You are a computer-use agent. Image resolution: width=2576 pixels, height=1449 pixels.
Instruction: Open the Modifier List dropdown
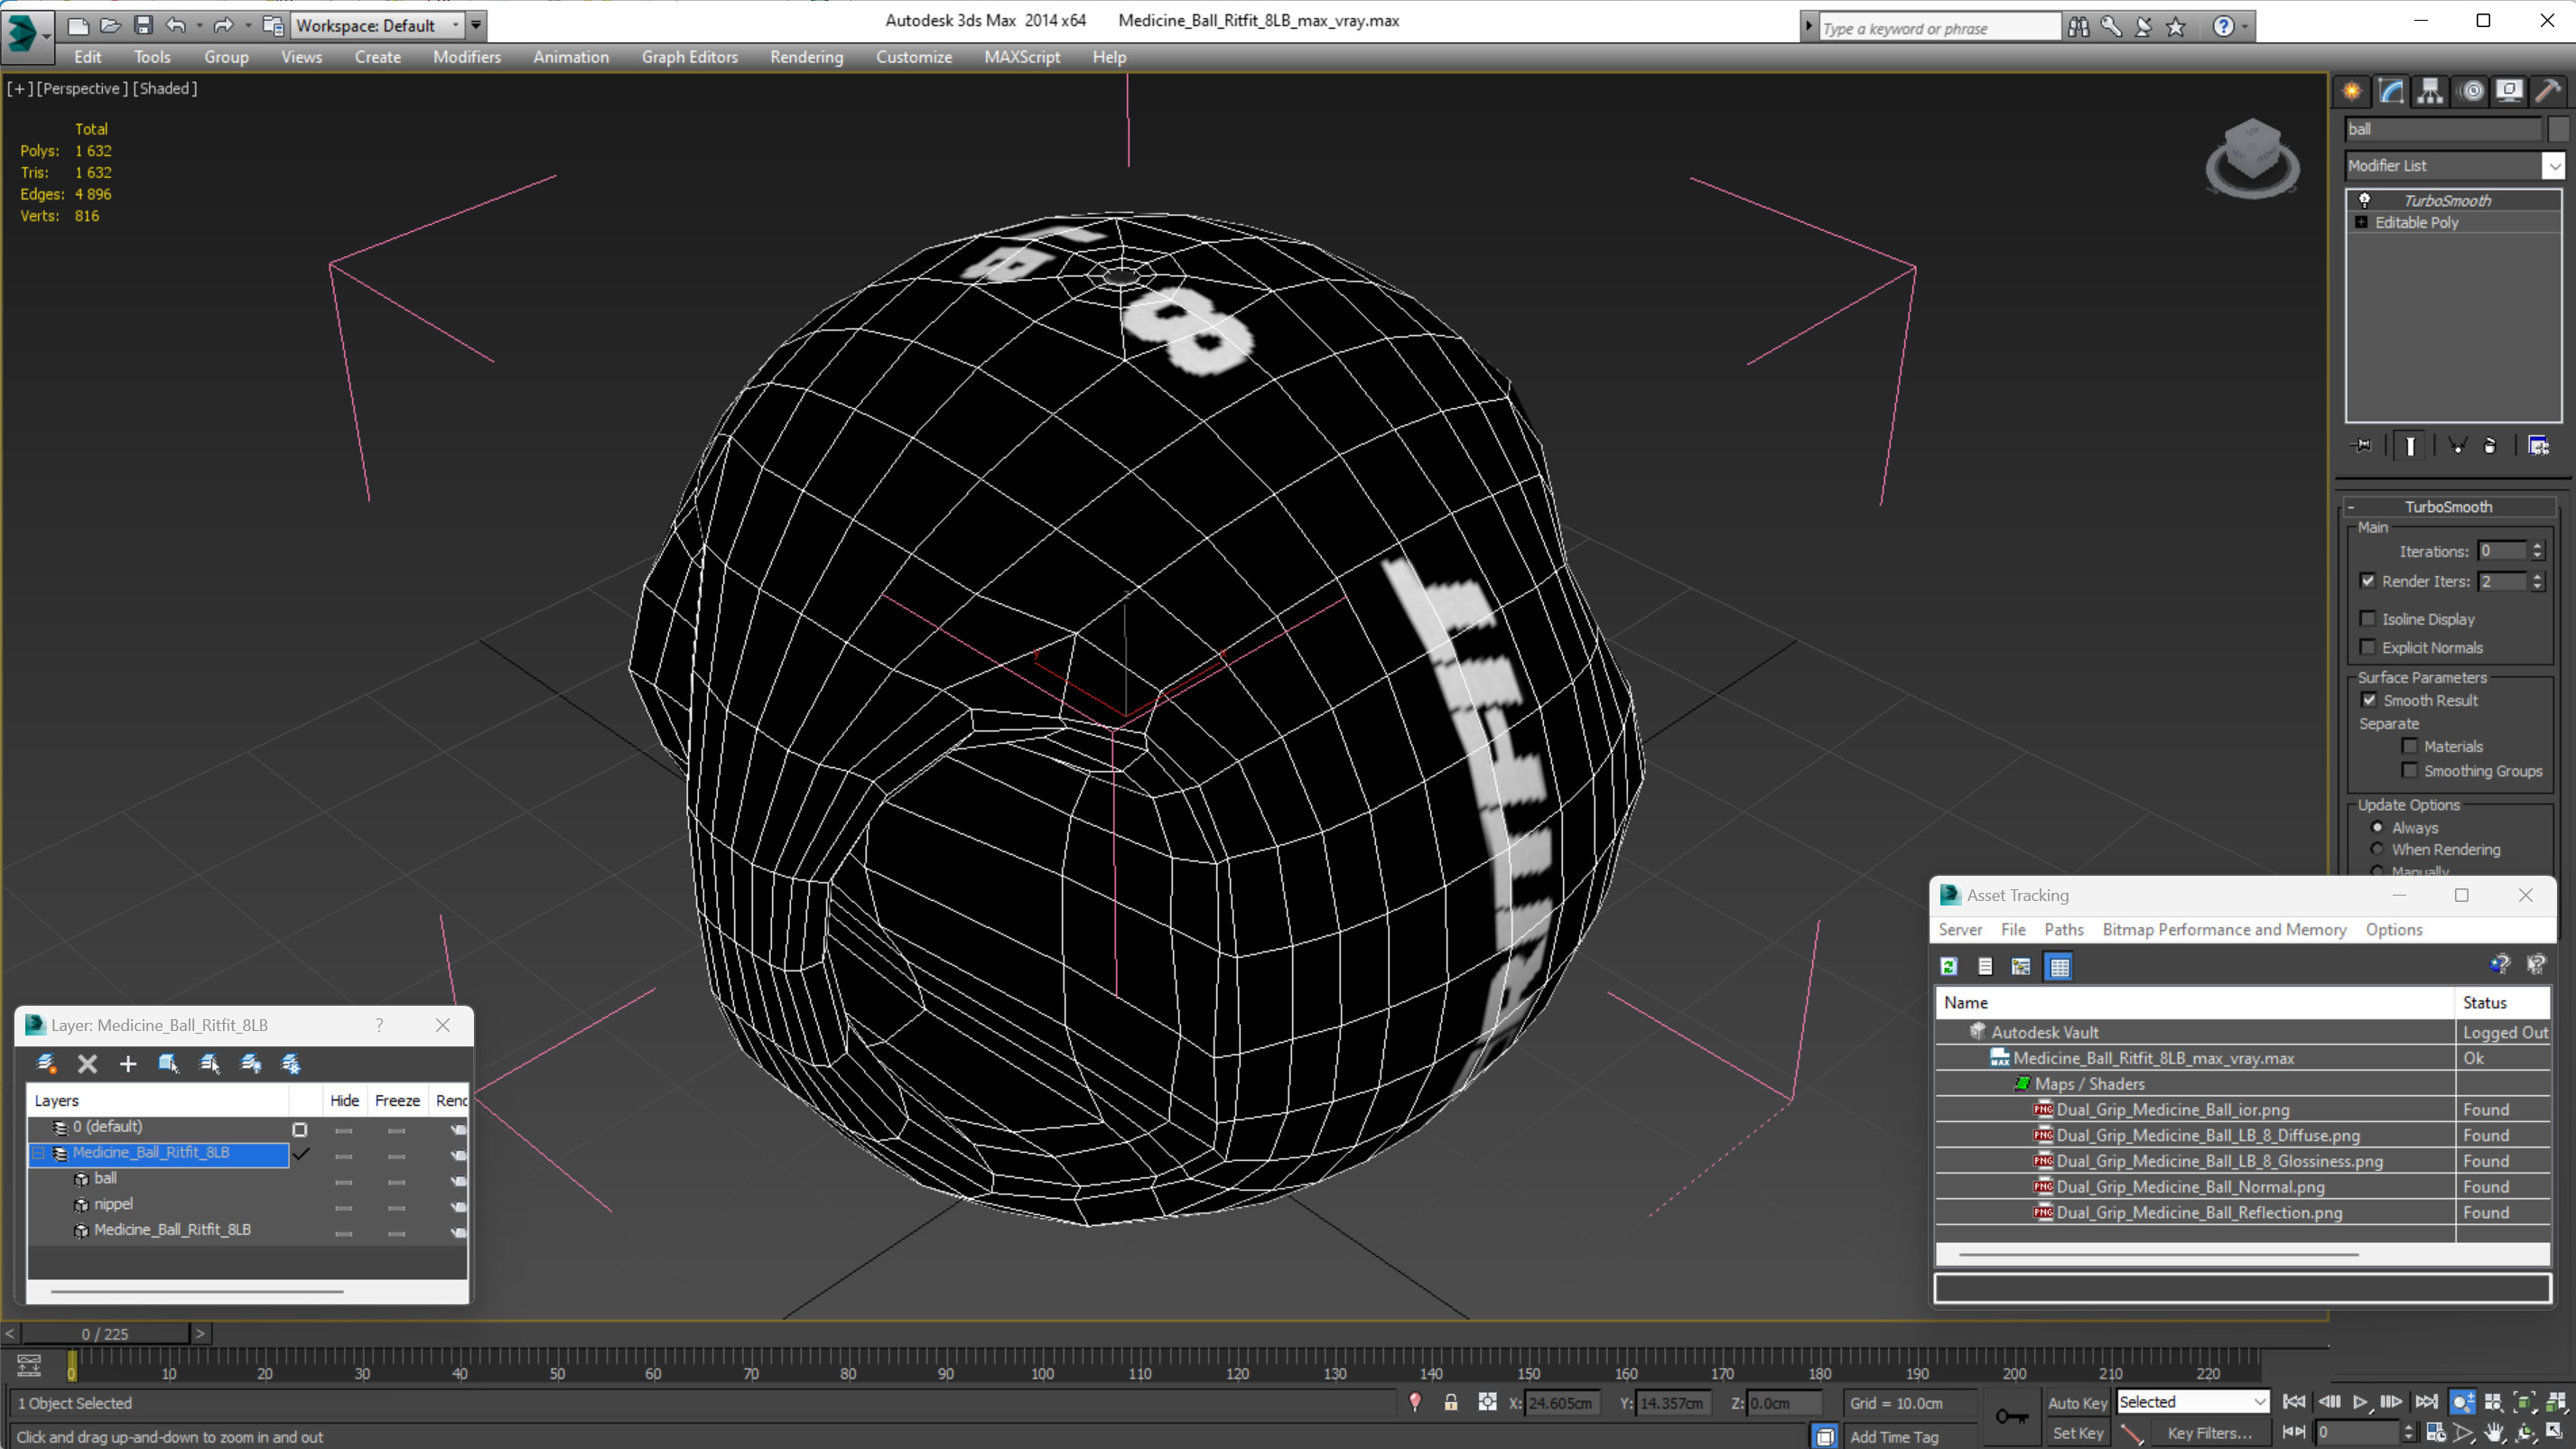pos(2554,165)
